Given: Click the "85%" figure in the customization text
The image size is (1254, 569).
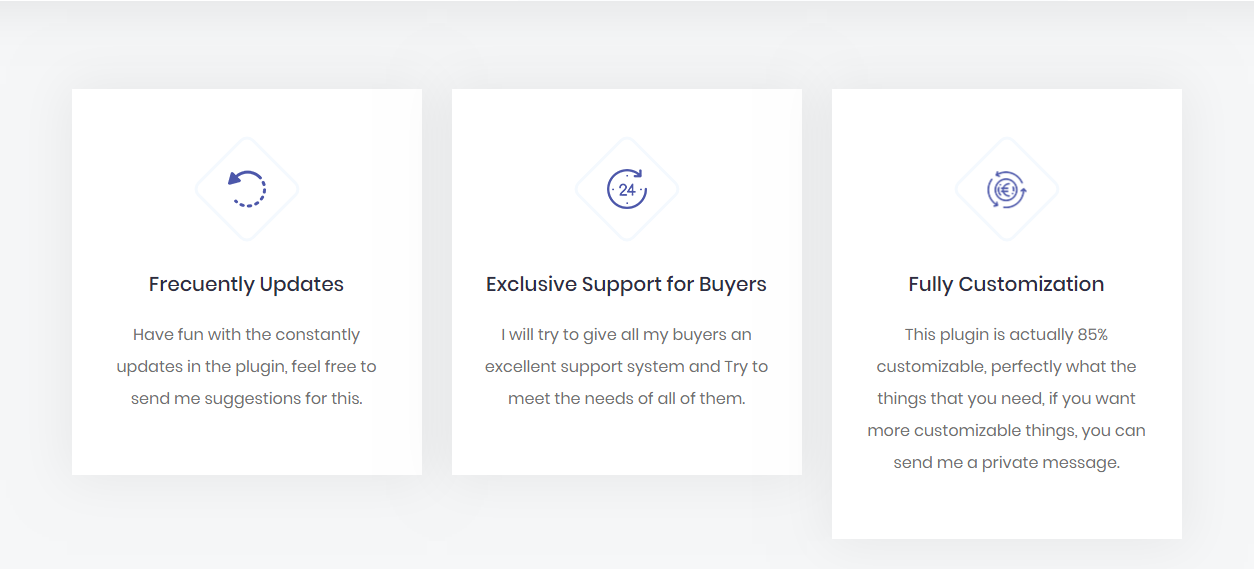Looking at the screenshot, I should click(x=1092, y=334).
